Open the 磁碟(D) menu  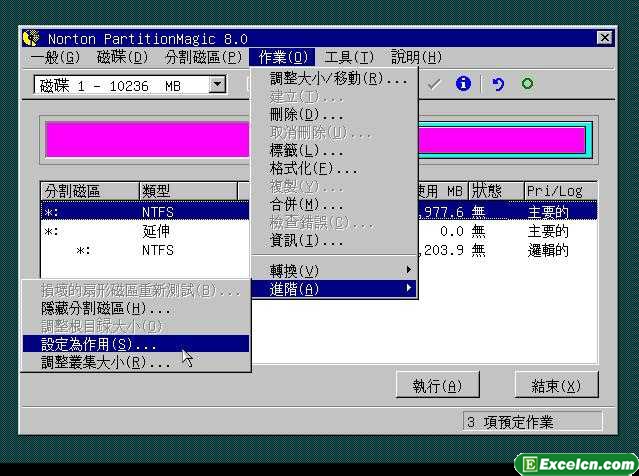122,57
